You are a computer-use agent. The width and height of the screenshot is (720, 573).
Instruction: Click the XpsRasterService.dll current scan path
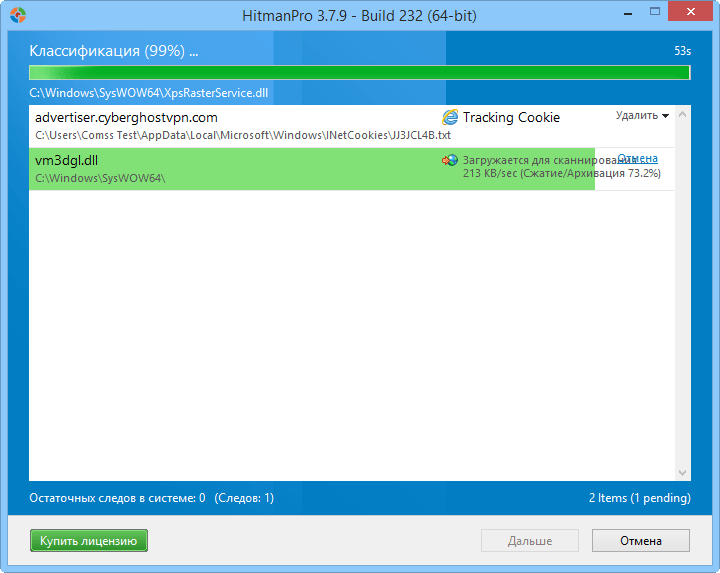pyautogui.click(x=148, y=93)
